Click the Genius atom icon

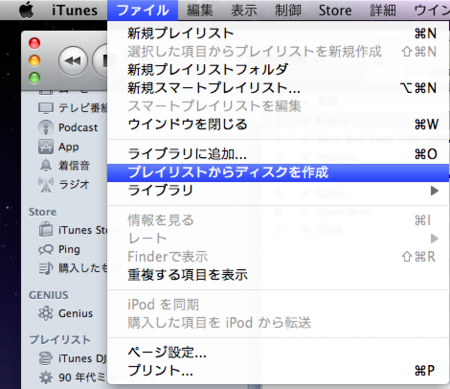click(x=46, y=313)
